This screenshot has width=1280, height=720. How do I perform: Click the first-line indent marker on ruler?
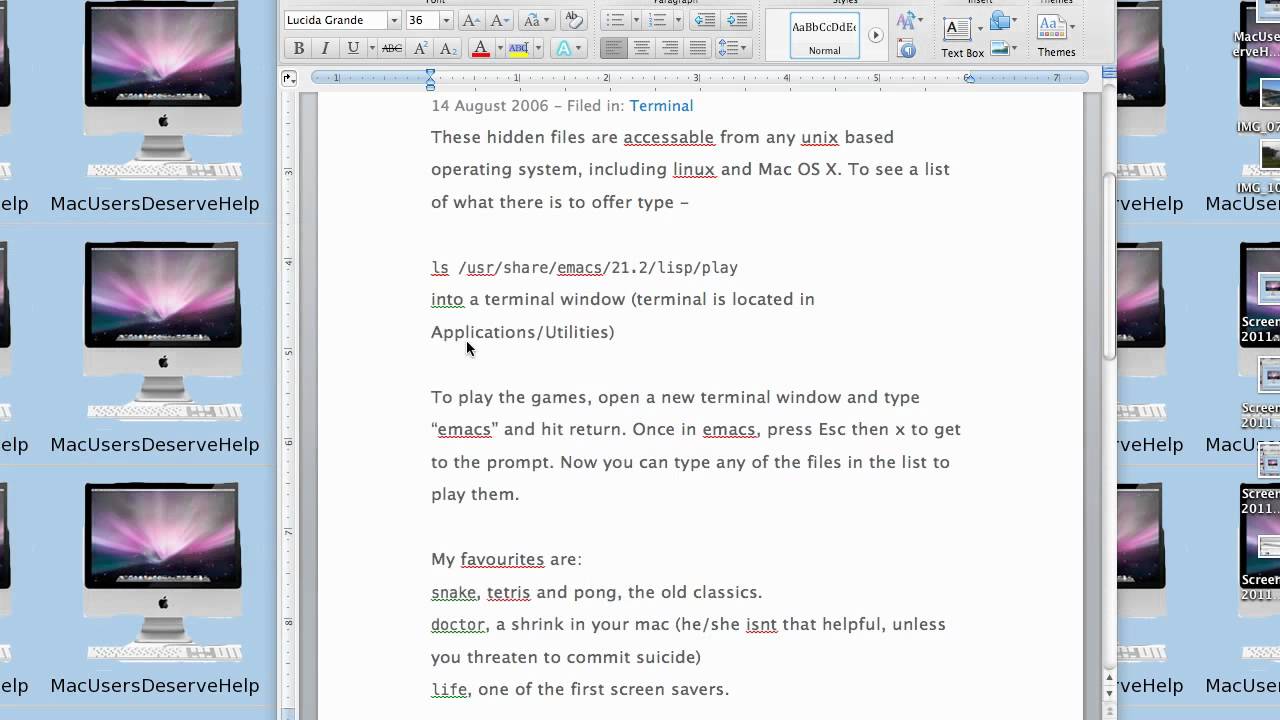click(431, 73)
